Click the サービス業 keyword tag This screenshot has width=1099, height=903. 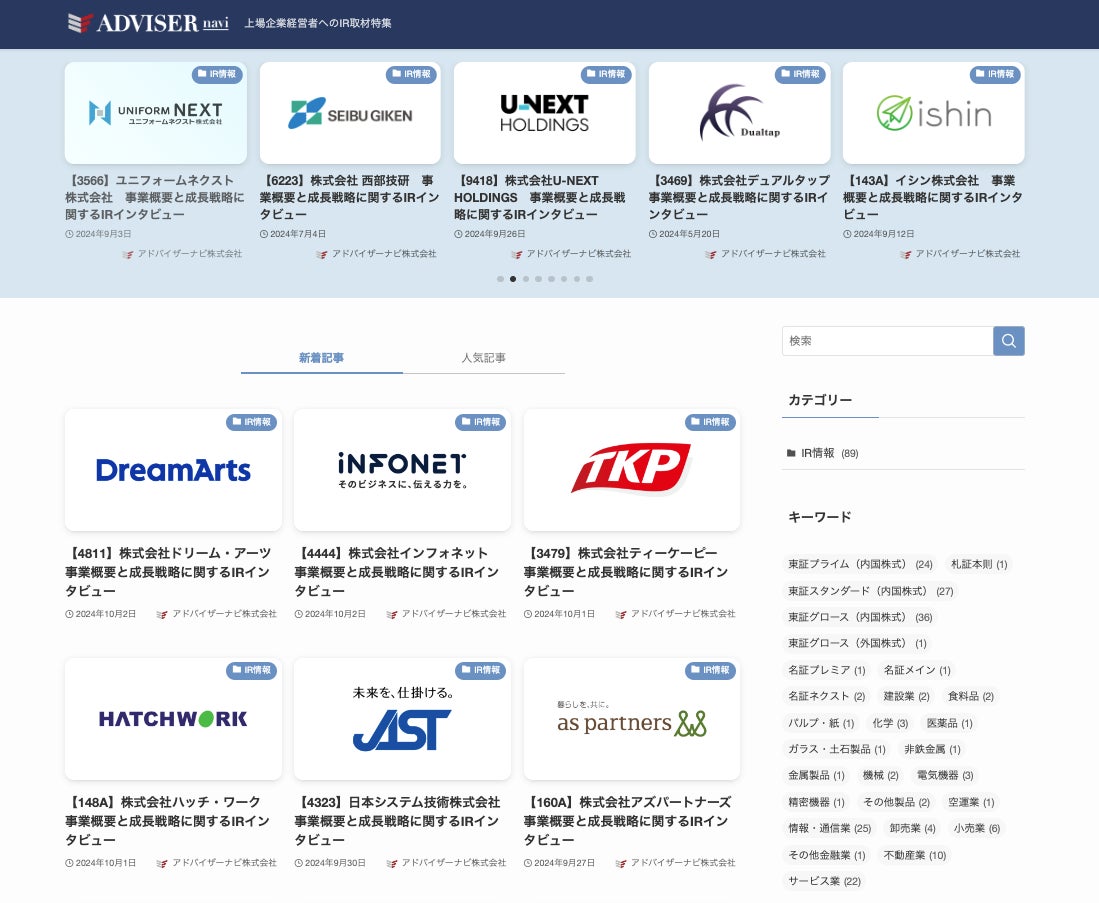(x=824, y=881)
